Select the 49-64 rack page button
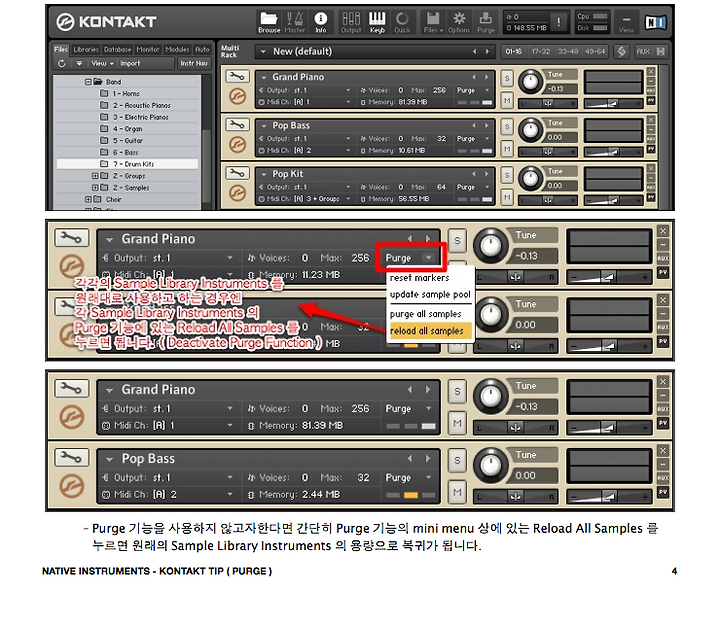The height and width of the screenshot is (626, 720). [595, 51]
